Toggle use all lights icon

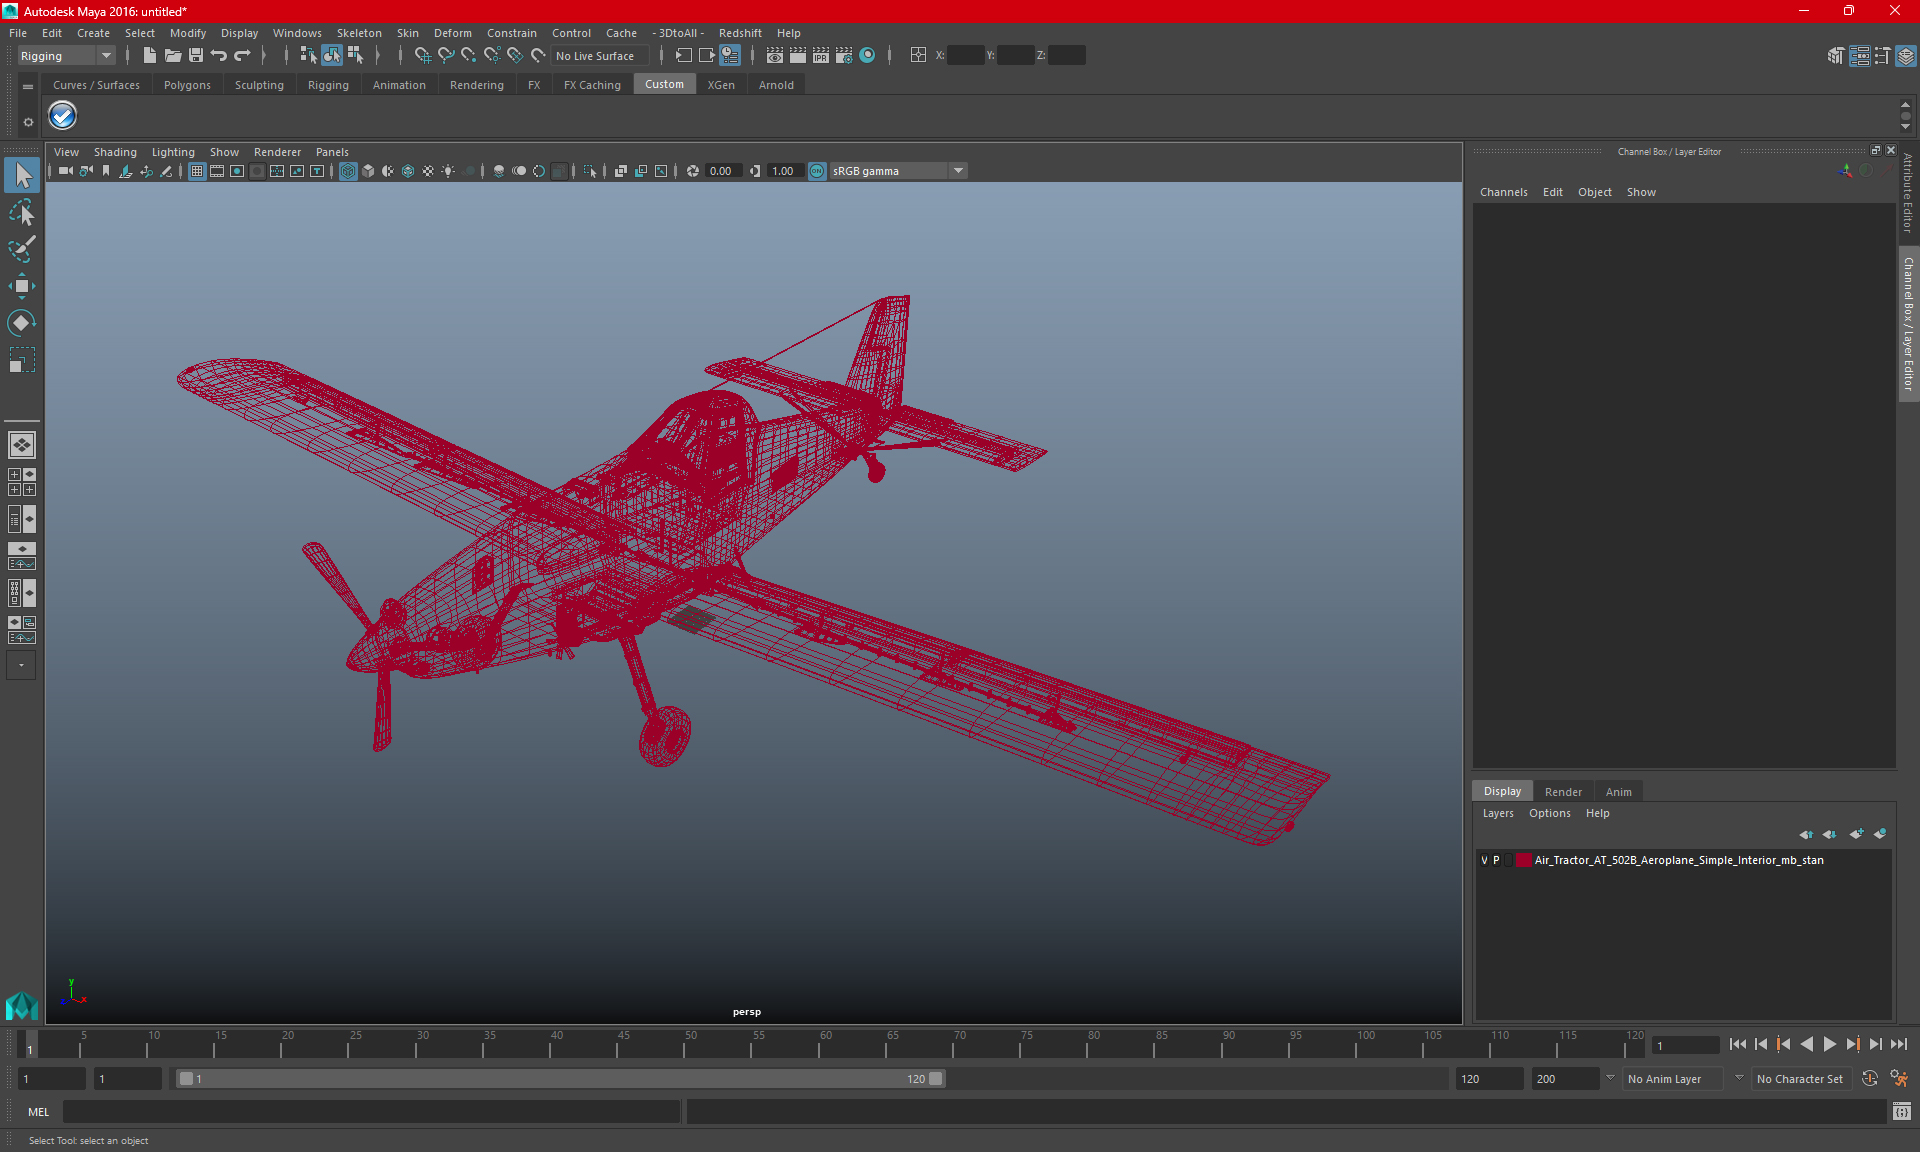pyautogui.click(x=448, y=171)
